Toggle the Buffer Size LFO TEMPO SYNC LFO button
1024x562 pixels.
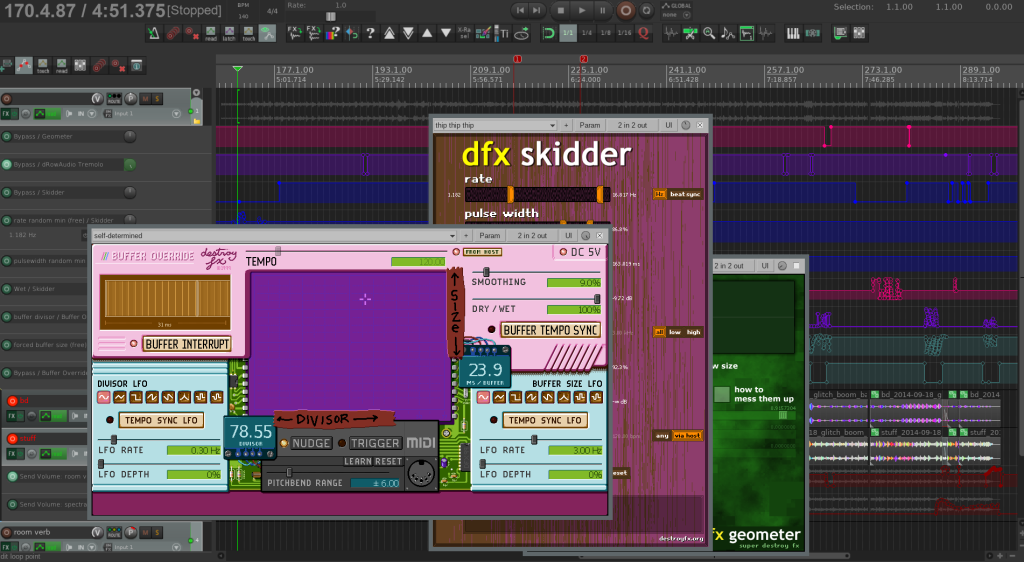tap(545, 420)
